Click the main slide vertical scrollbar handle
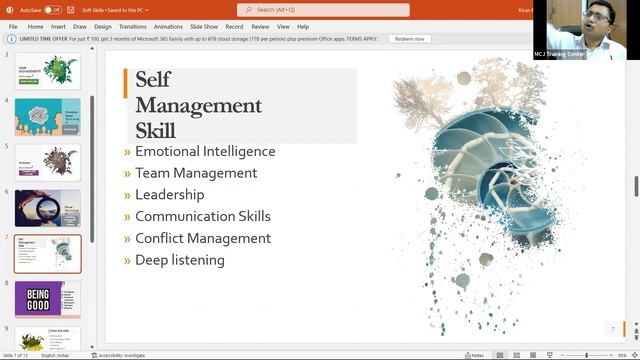 click(x=636, y=186)
